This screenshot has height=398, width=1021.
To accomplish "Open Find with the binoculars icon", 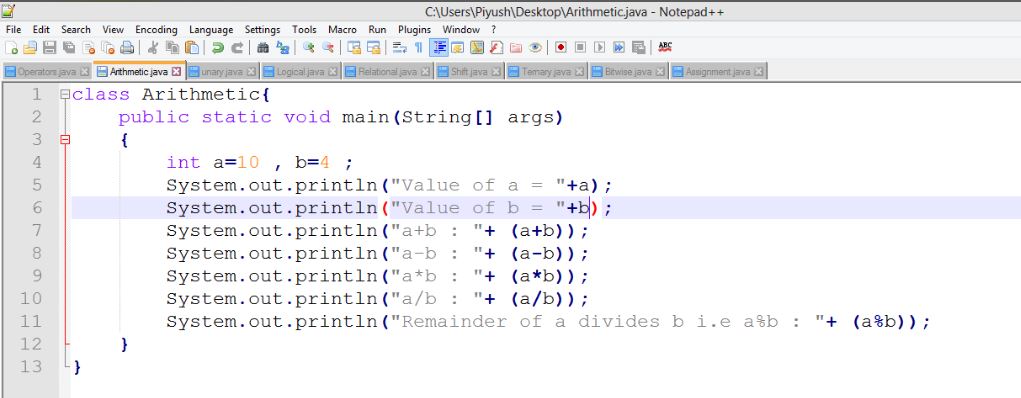I will click(263, 48).
